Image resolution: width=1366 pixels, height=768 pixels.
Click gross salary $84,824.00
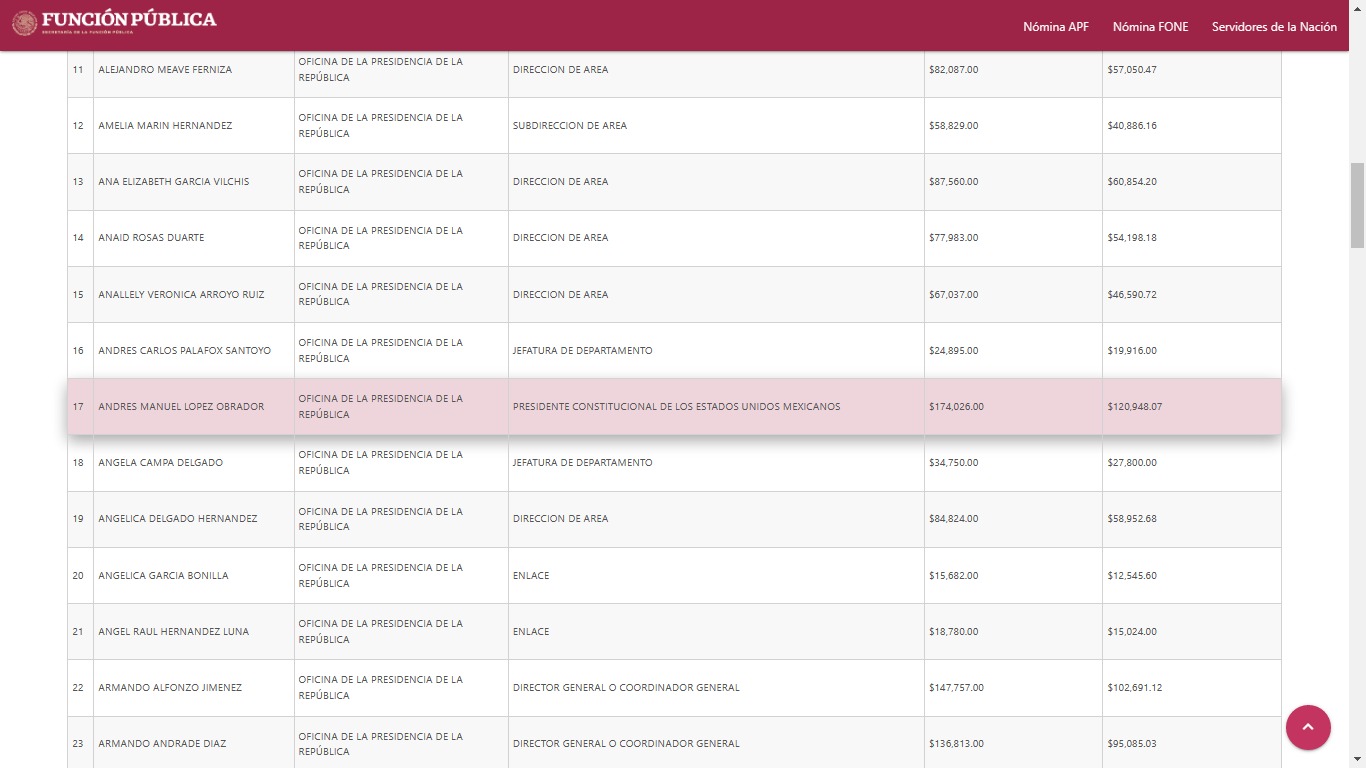pyautogui.click(x=953, y=519)
